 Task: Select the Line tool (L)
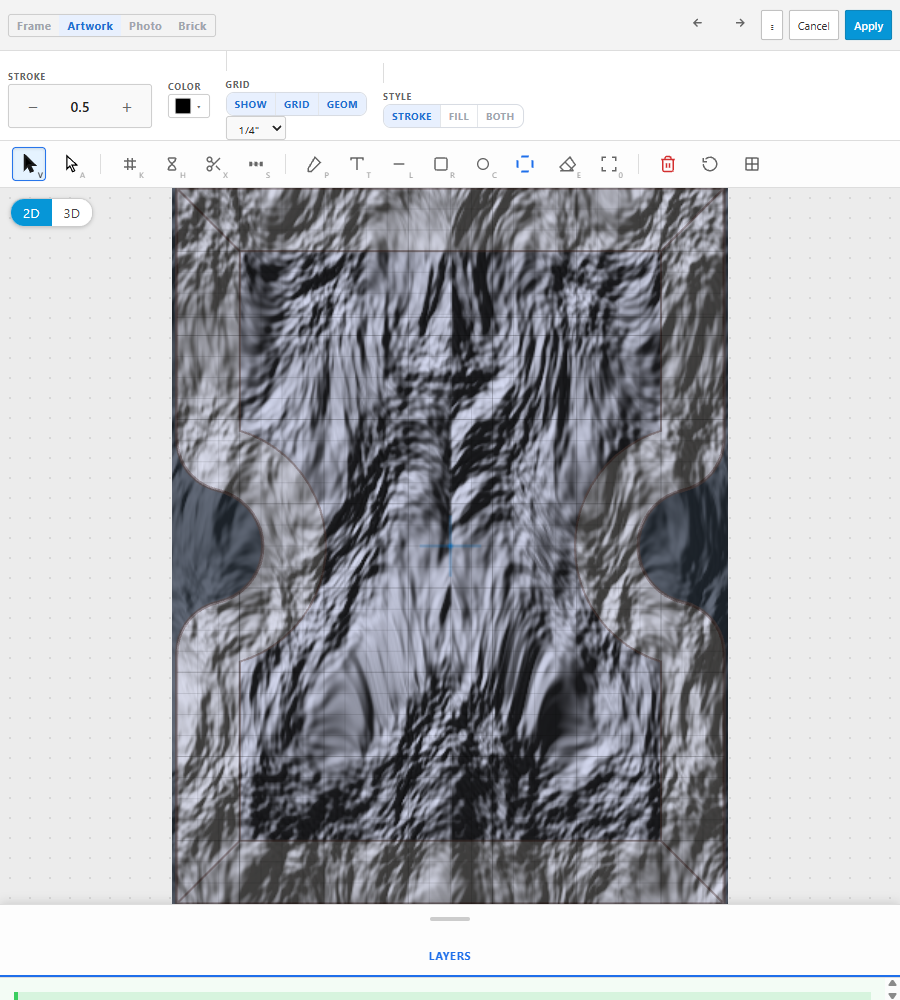tap(399, 164)
